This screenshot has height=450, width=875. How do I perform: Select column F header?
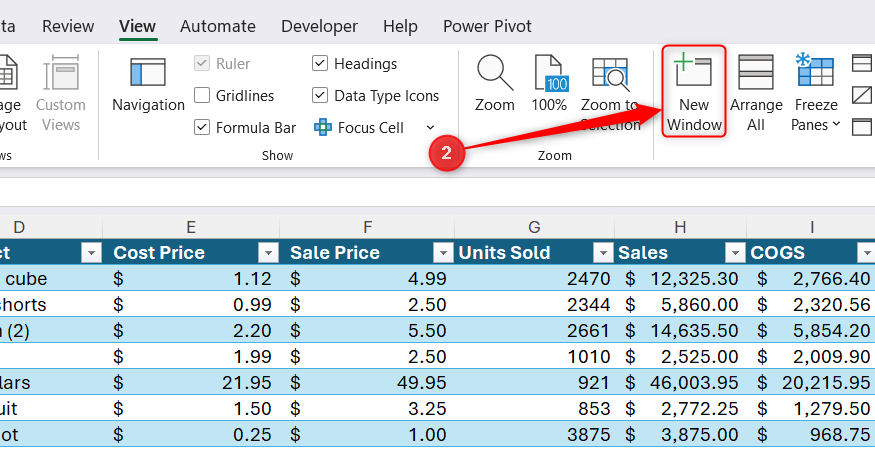point(367,227)
